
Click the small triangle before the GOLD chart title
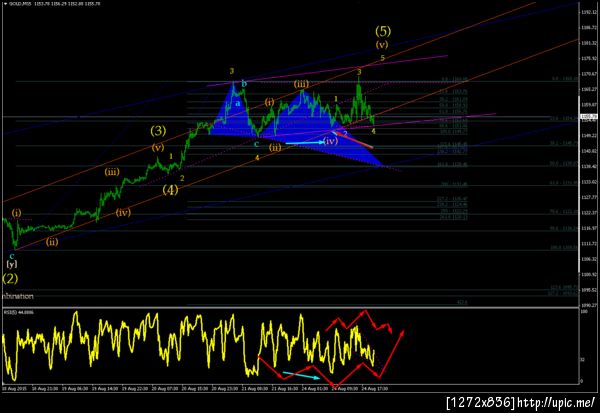tap(5, 4)
